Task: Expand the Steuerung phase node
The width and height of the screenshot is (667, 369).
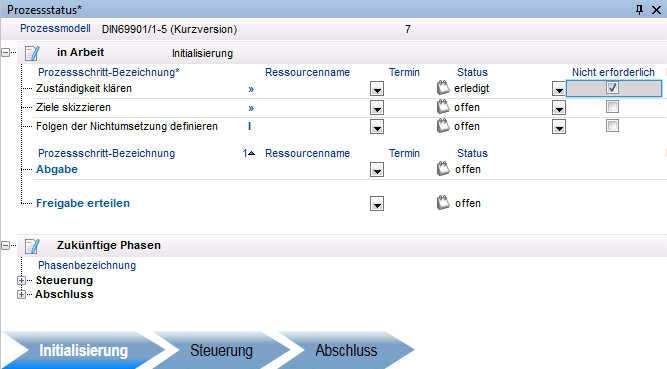Action: [21, 280]
